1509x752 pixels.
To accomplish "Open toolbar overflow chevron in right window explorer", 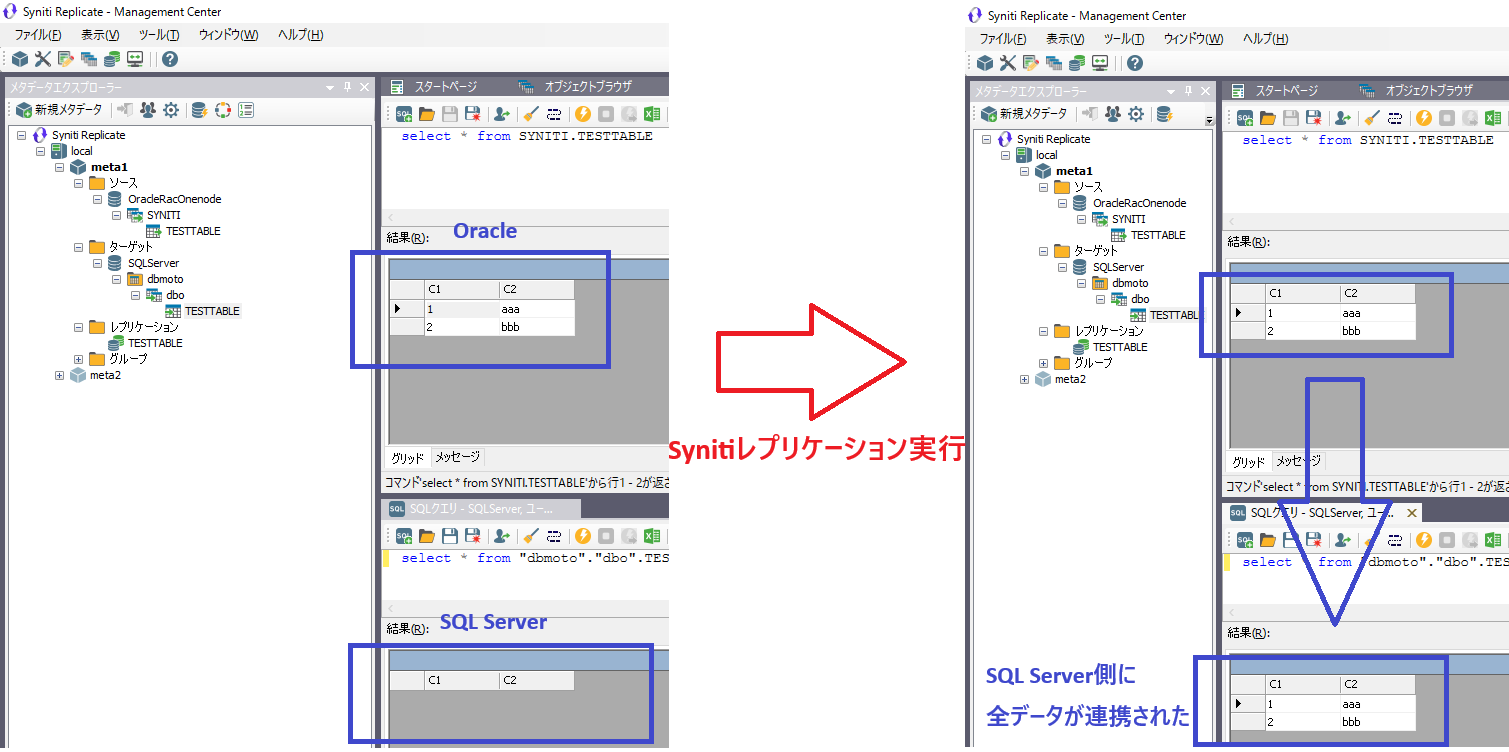I will pos(1210,119).
